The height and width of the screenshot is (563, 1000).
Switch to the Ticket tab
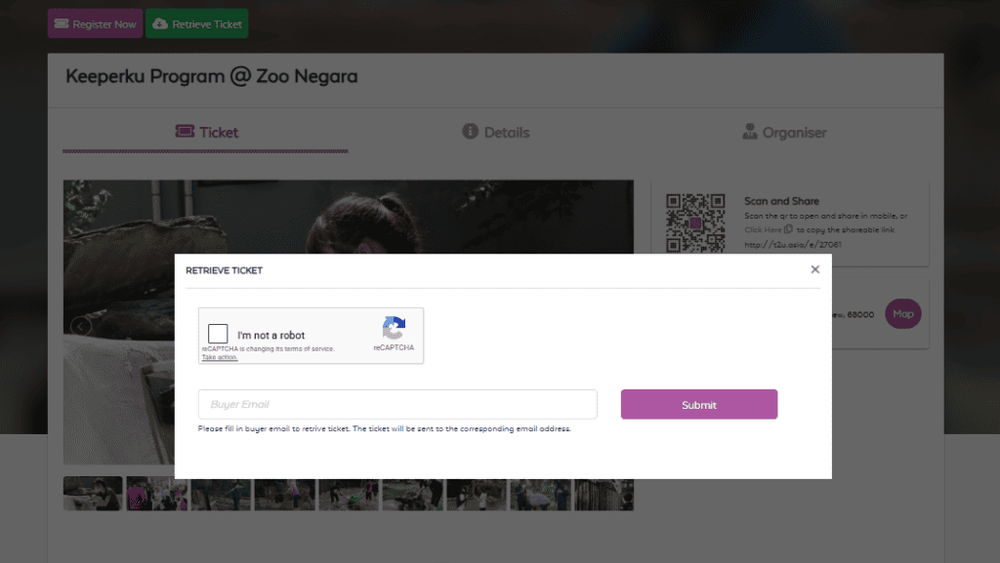(205, 133)
